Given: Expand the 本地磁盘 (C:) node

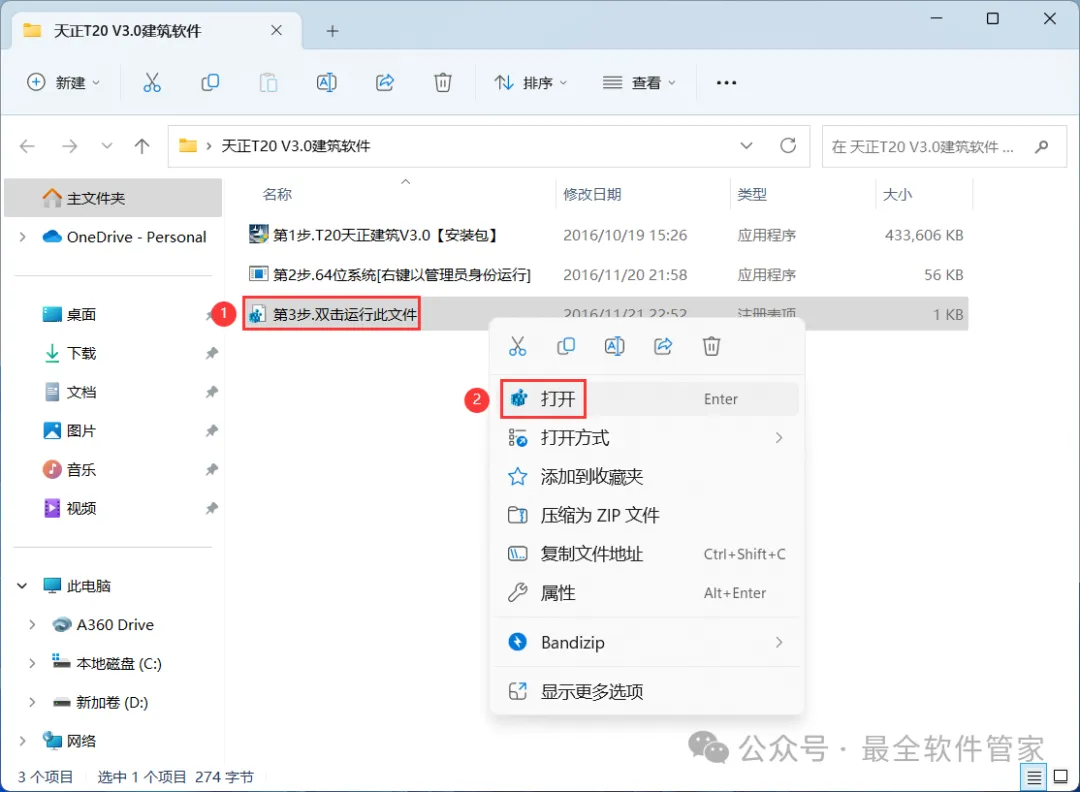Looking at the screenshot, I should (x=32, y=663).
